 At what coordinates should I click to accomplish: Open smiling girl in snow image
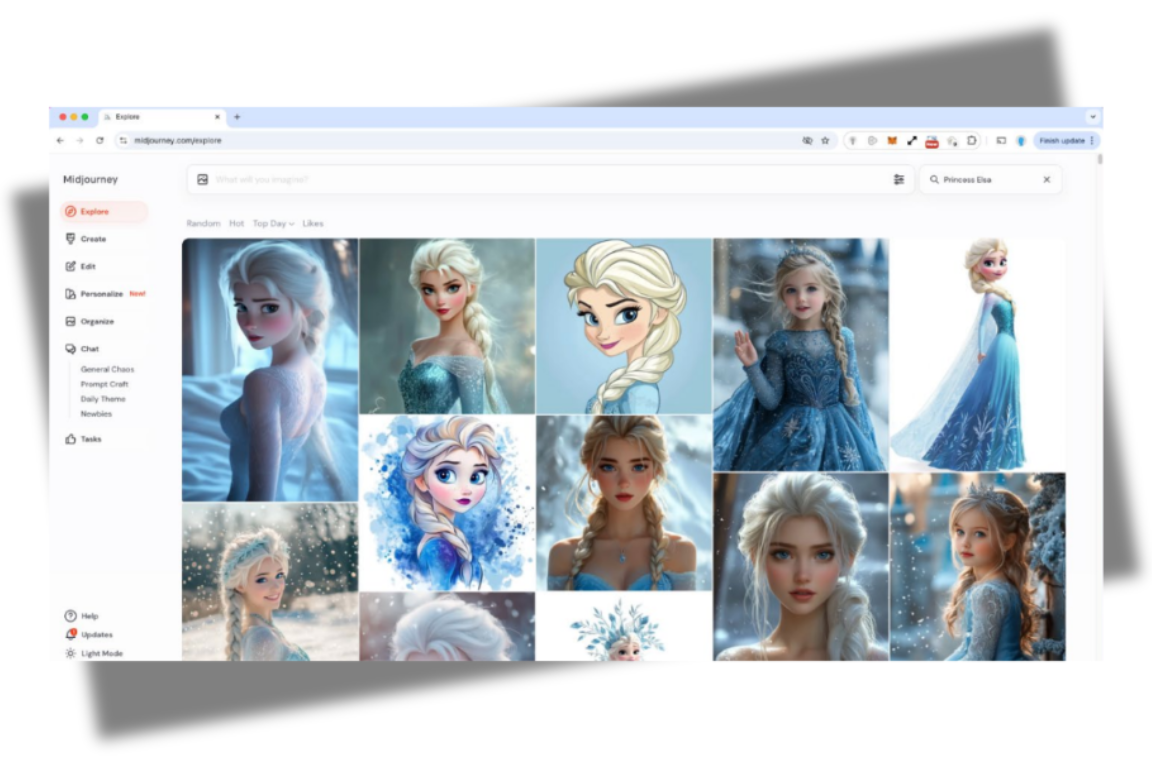[x=270, y=582]
